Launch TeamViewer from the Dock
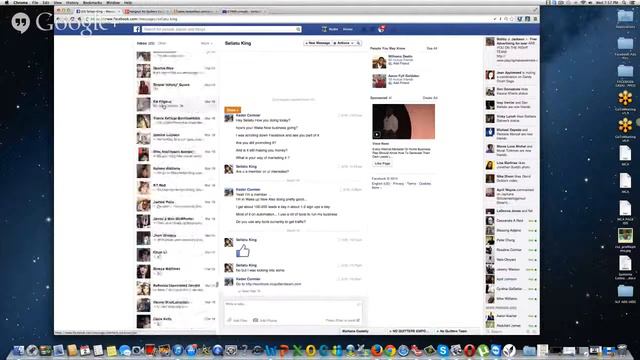Viewport: 640px width, 360px height. pyautogui.click(x=496, y=350)
